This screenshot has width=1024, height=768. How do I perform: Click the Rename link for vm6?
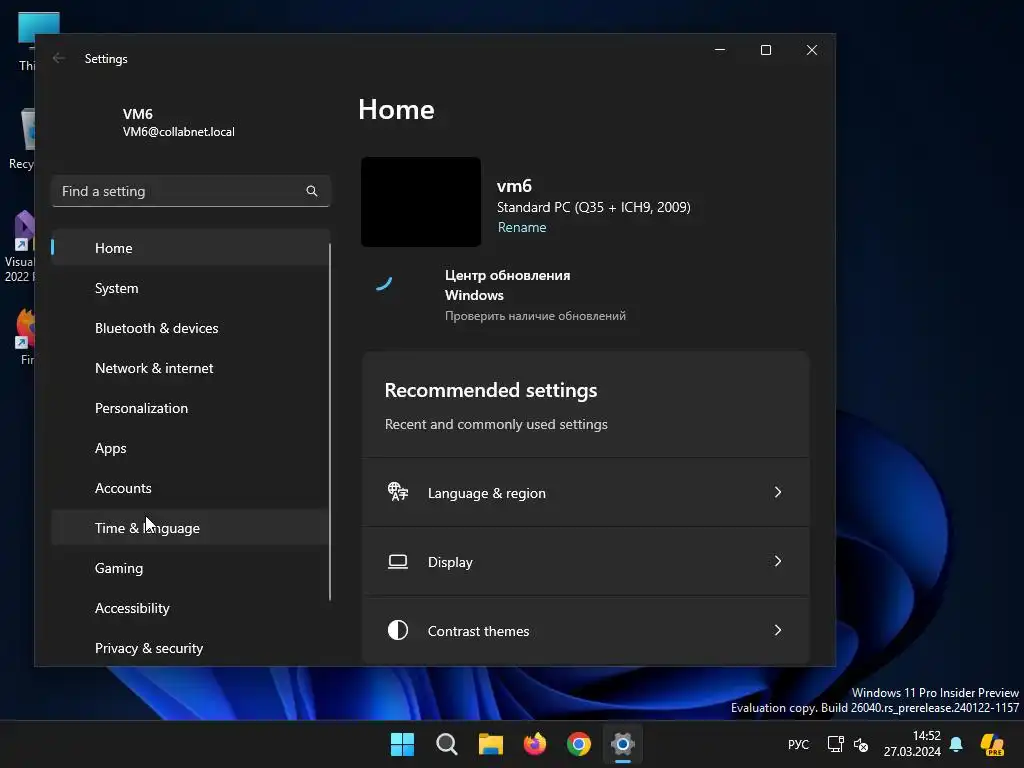(x=522, y=227)
